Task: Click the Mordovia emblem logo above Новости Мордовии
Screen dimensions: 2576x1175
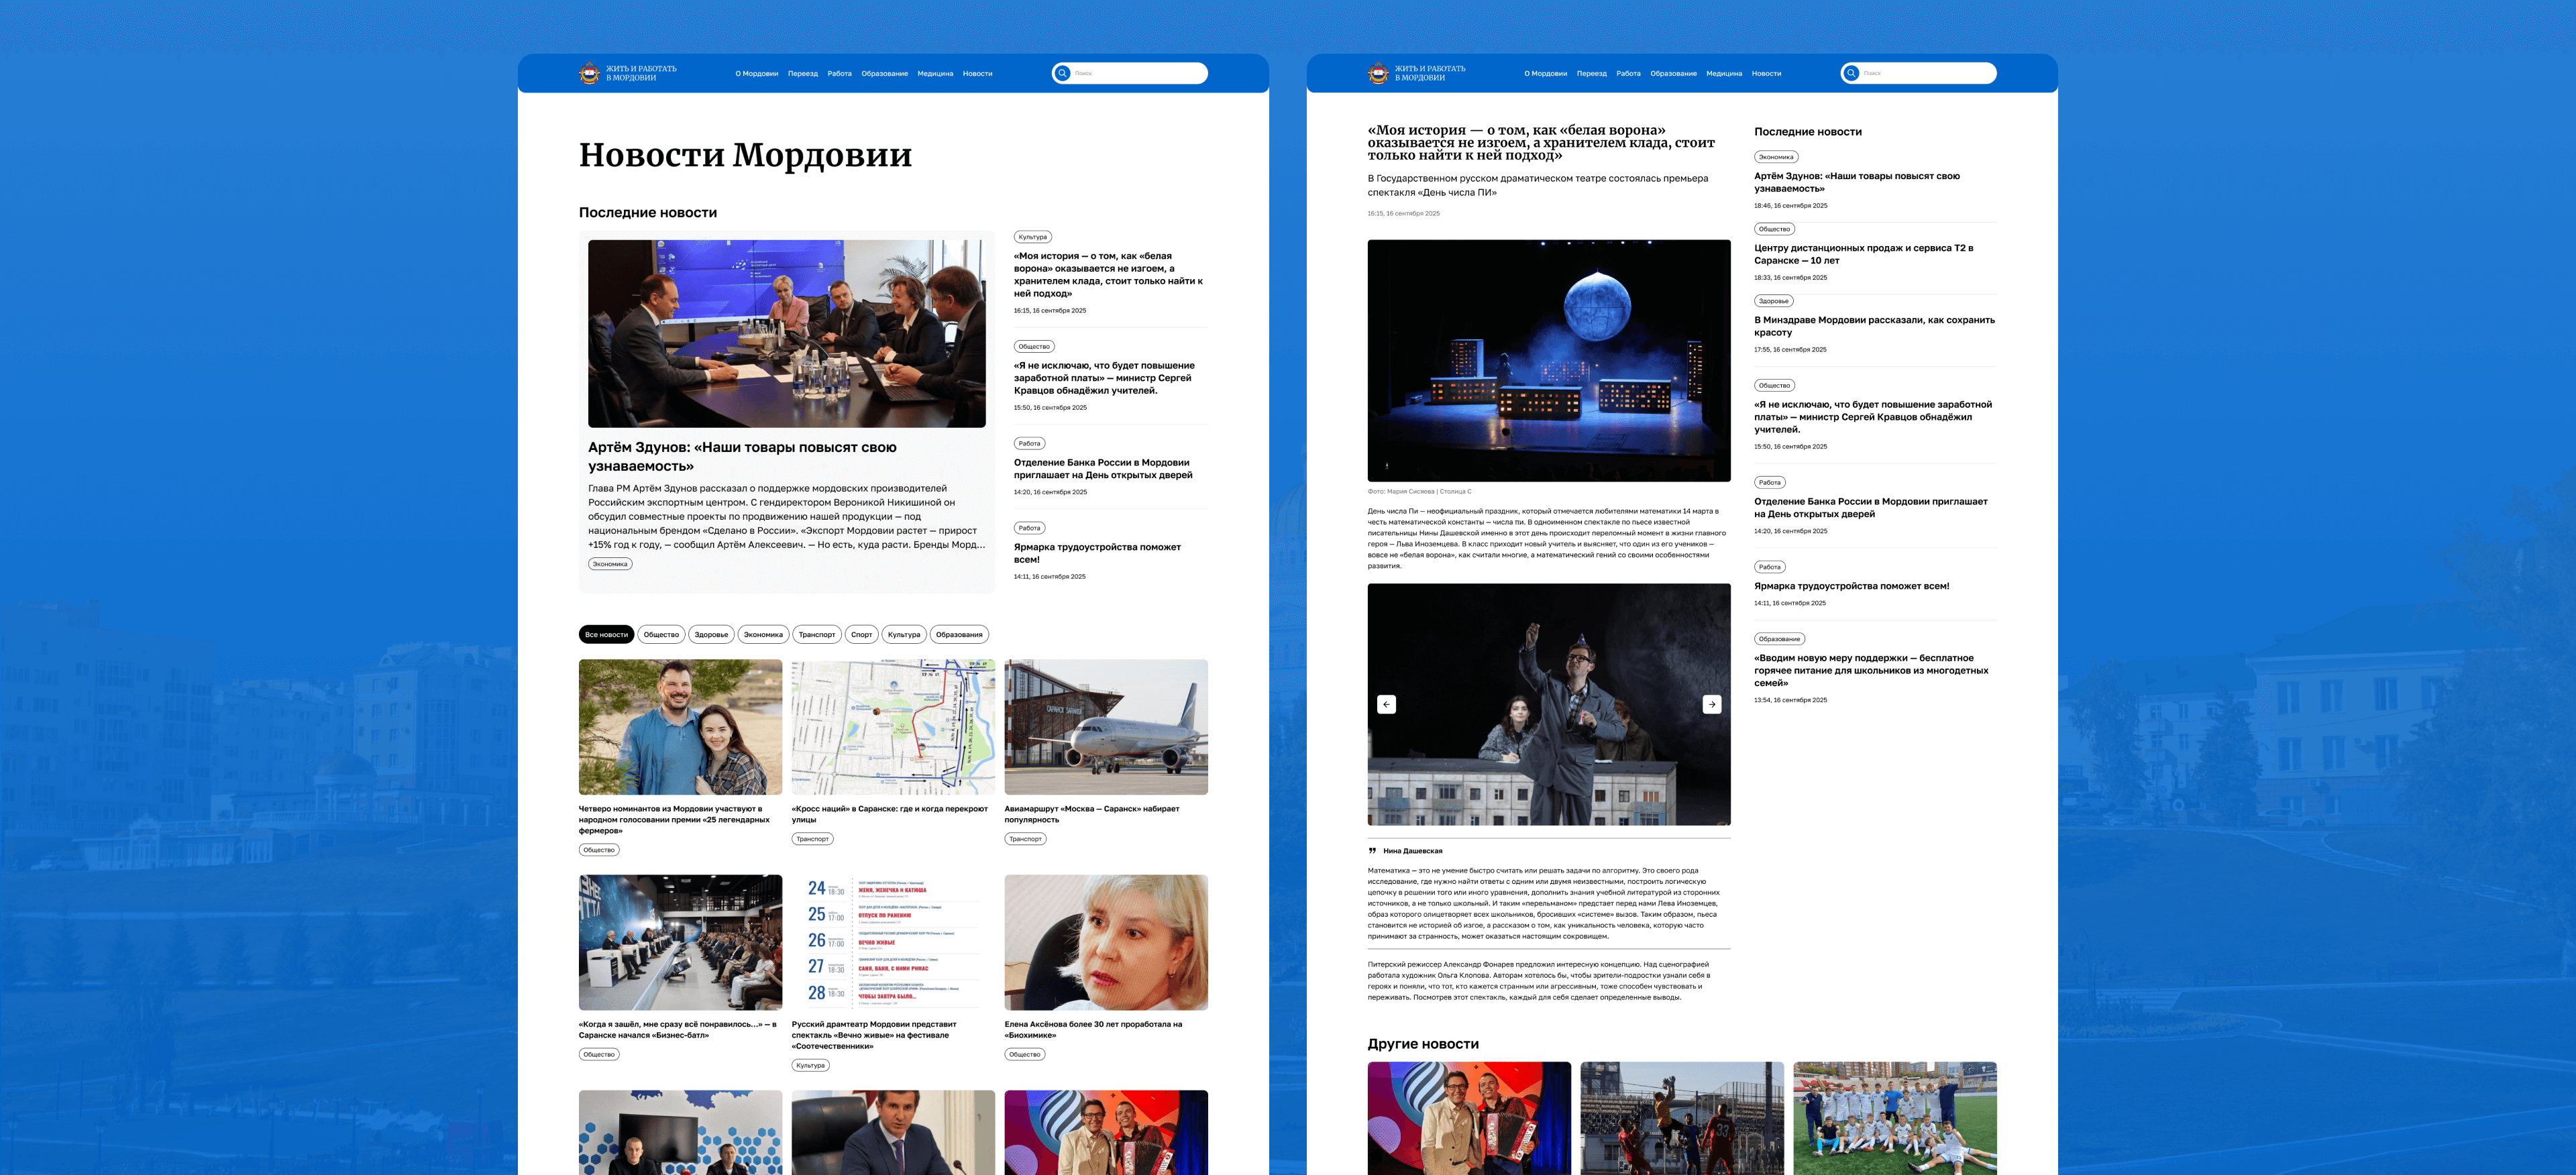Action: click(589, 73)
